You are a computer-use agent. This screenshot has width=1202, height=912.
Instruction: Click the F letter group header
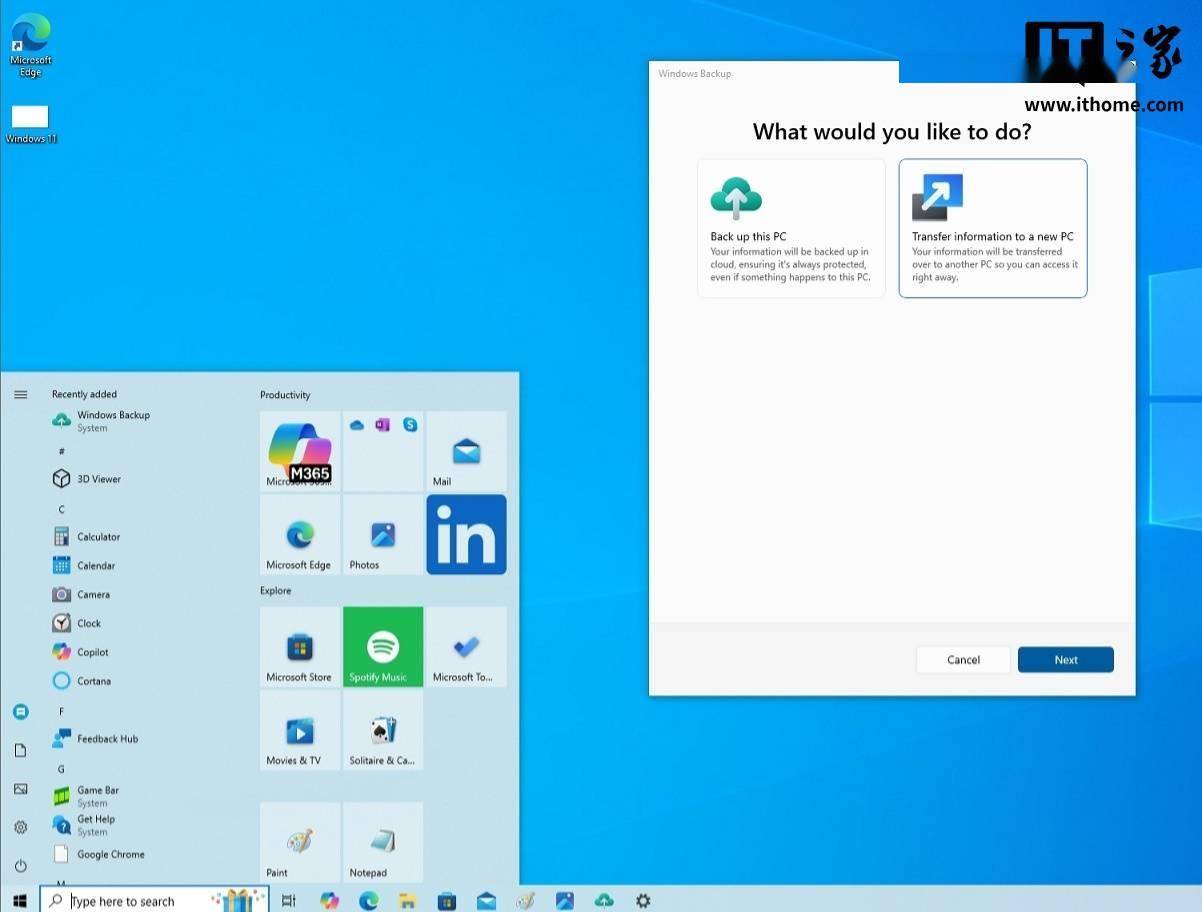(61, 711)
